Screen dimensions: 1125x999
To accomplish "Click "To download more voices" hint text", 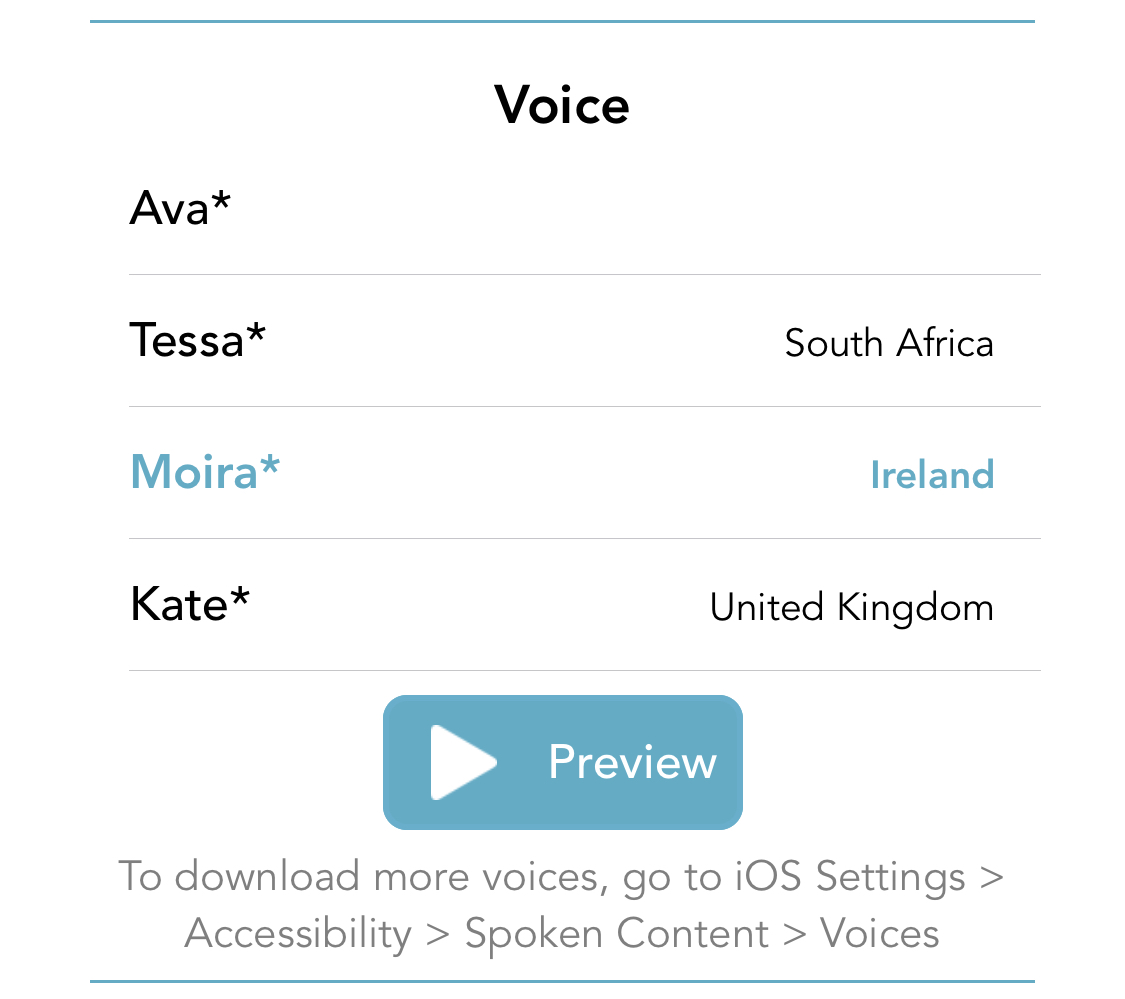I will click(x=361, y=877).
